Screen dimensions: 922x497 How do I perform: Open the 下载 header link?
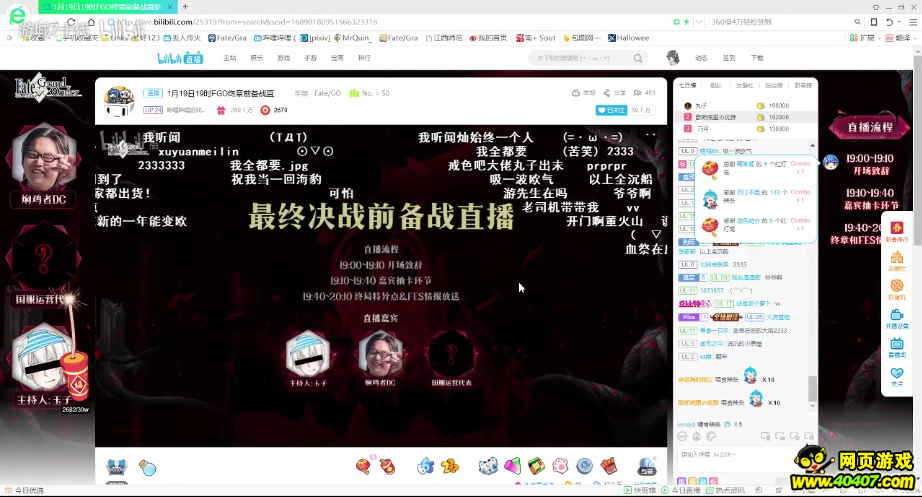[x=757, y=58]
